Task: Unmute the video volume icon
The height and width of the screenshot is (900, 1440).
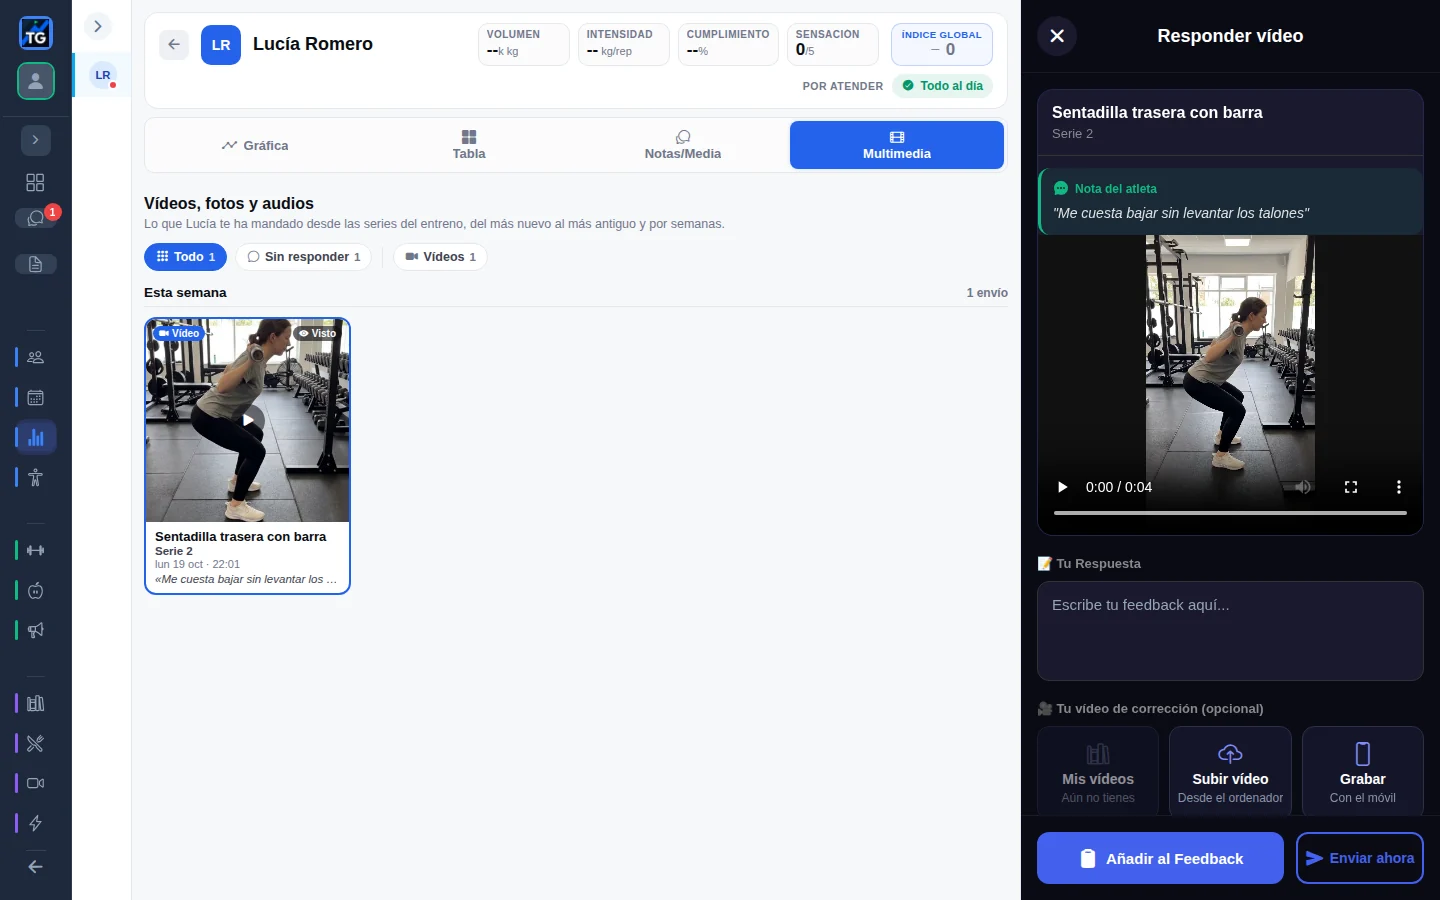Action: pos(1303,487)
